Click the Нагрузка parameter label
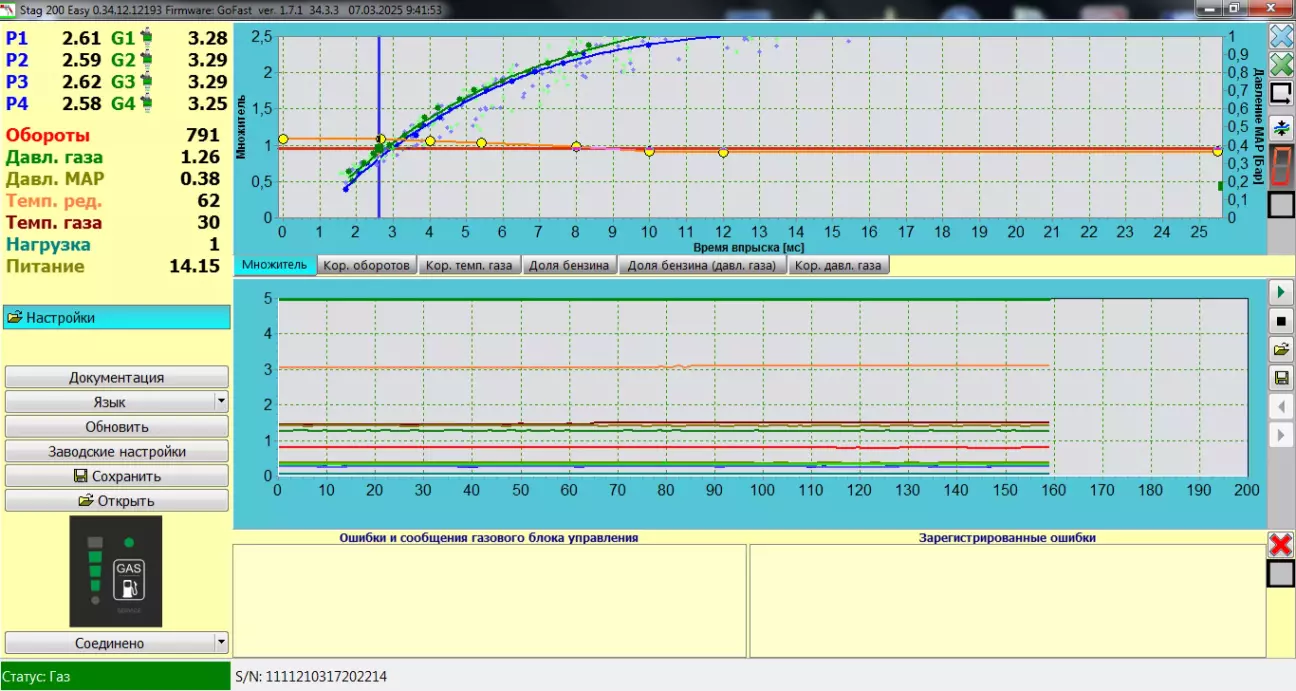Viewport: 1296px width, 691px height. tap(48, 245)
